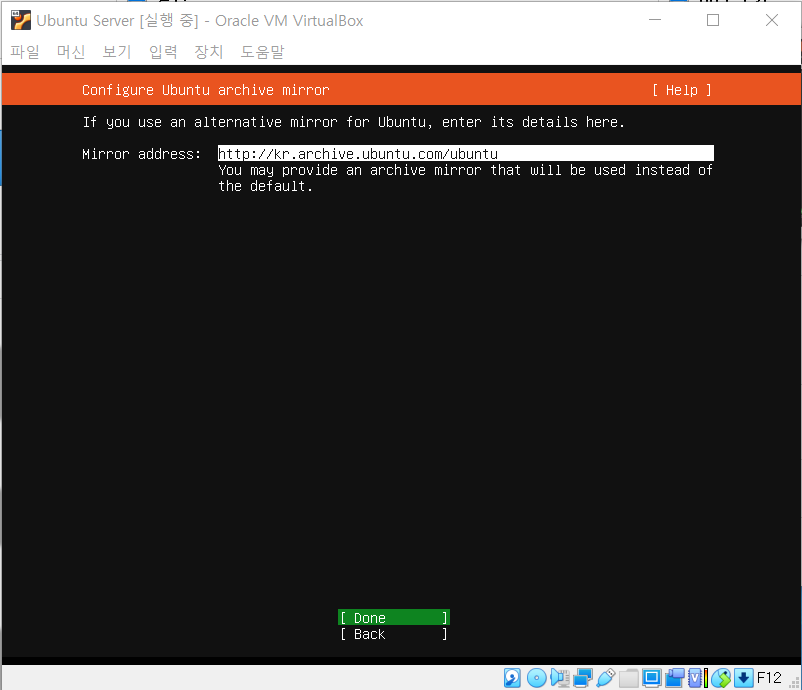This screenshot has height=690, width=802.
Task: Click the USB devices status icon
Action: pyautogui.click(x=606, y=678)
